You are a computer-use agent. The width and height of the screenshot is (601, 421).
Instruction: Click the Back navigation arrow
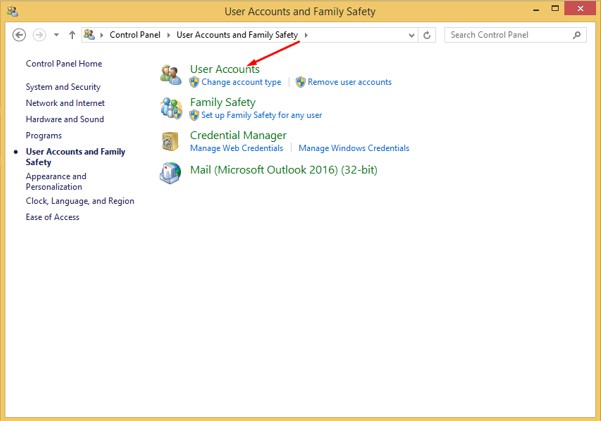(19, 35)
